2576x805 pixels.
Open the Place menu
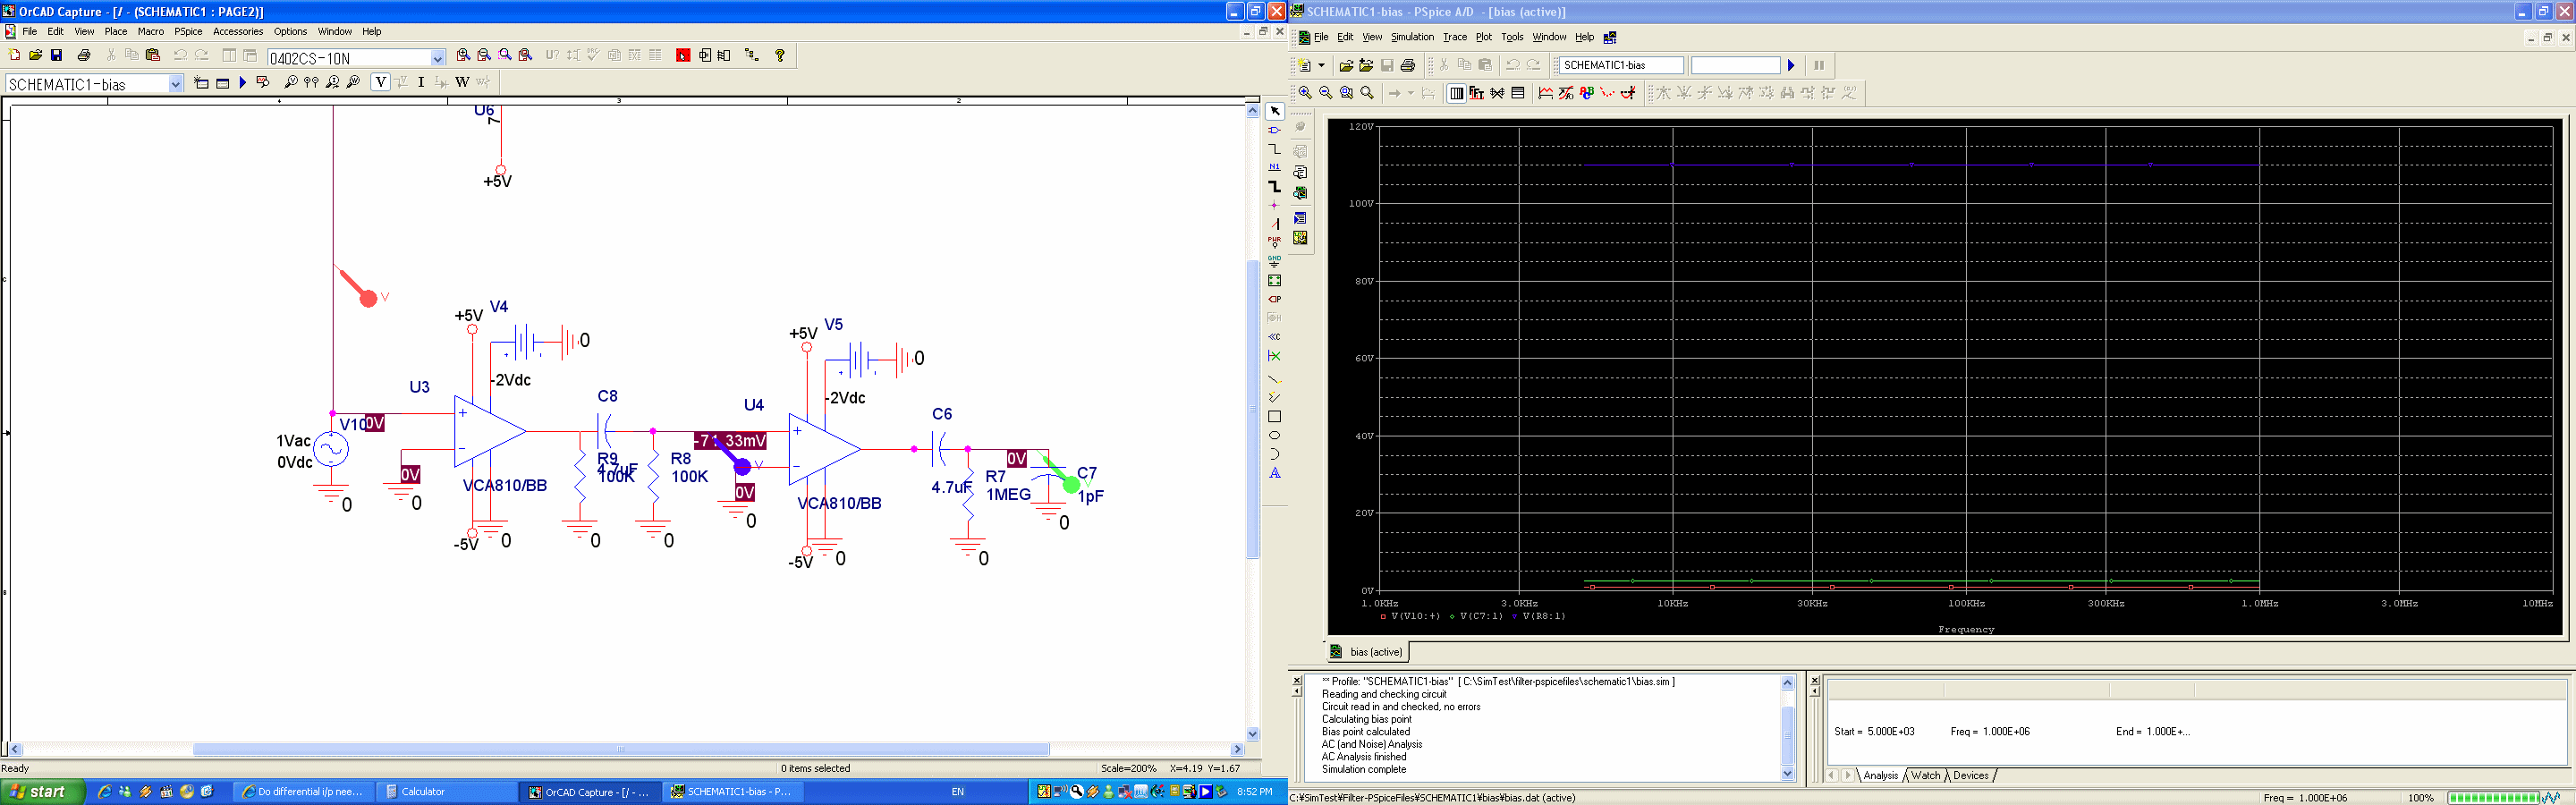[x=116, y=31]
